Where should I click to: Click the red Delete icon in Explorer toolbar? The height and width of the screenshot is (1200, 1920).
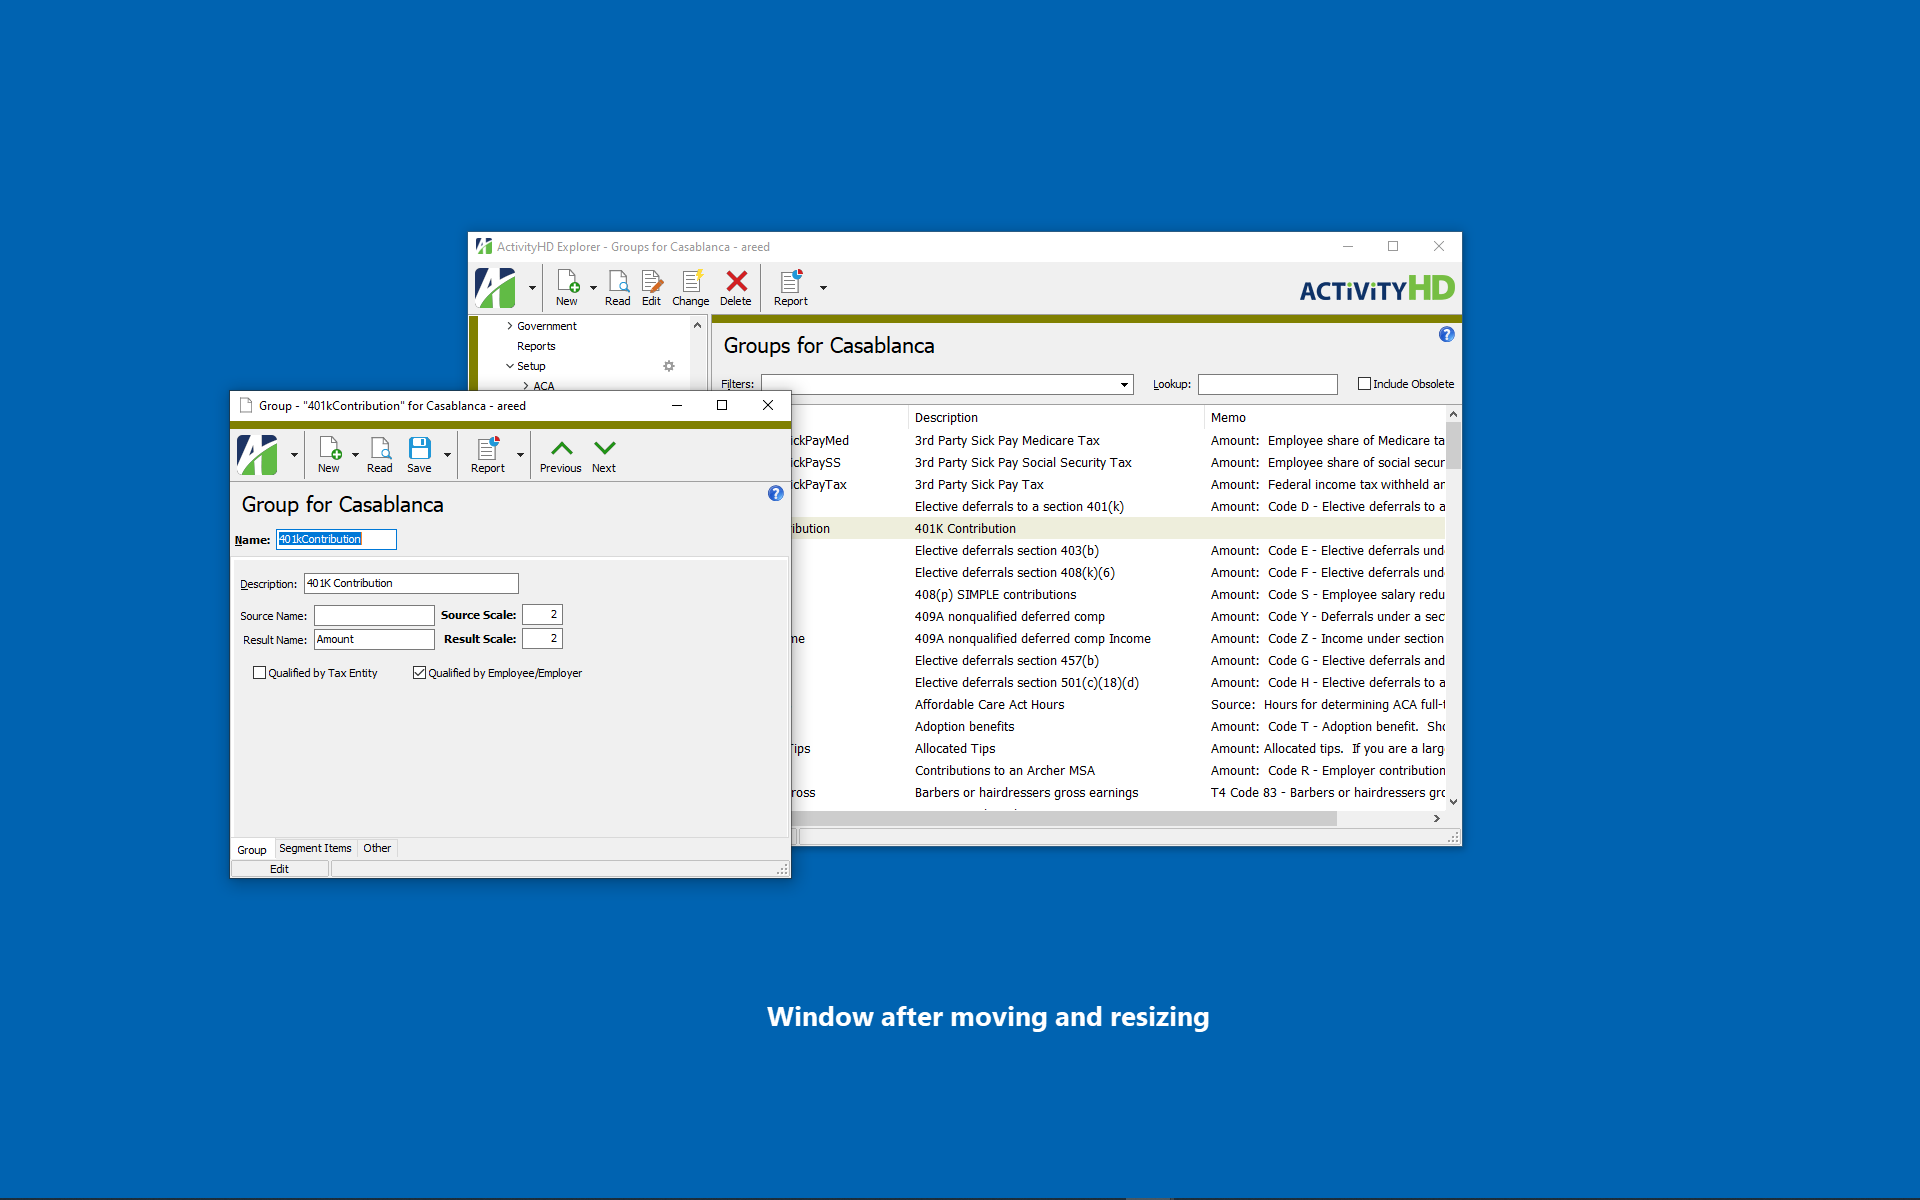pyautogui.click(x=736, y=282)
